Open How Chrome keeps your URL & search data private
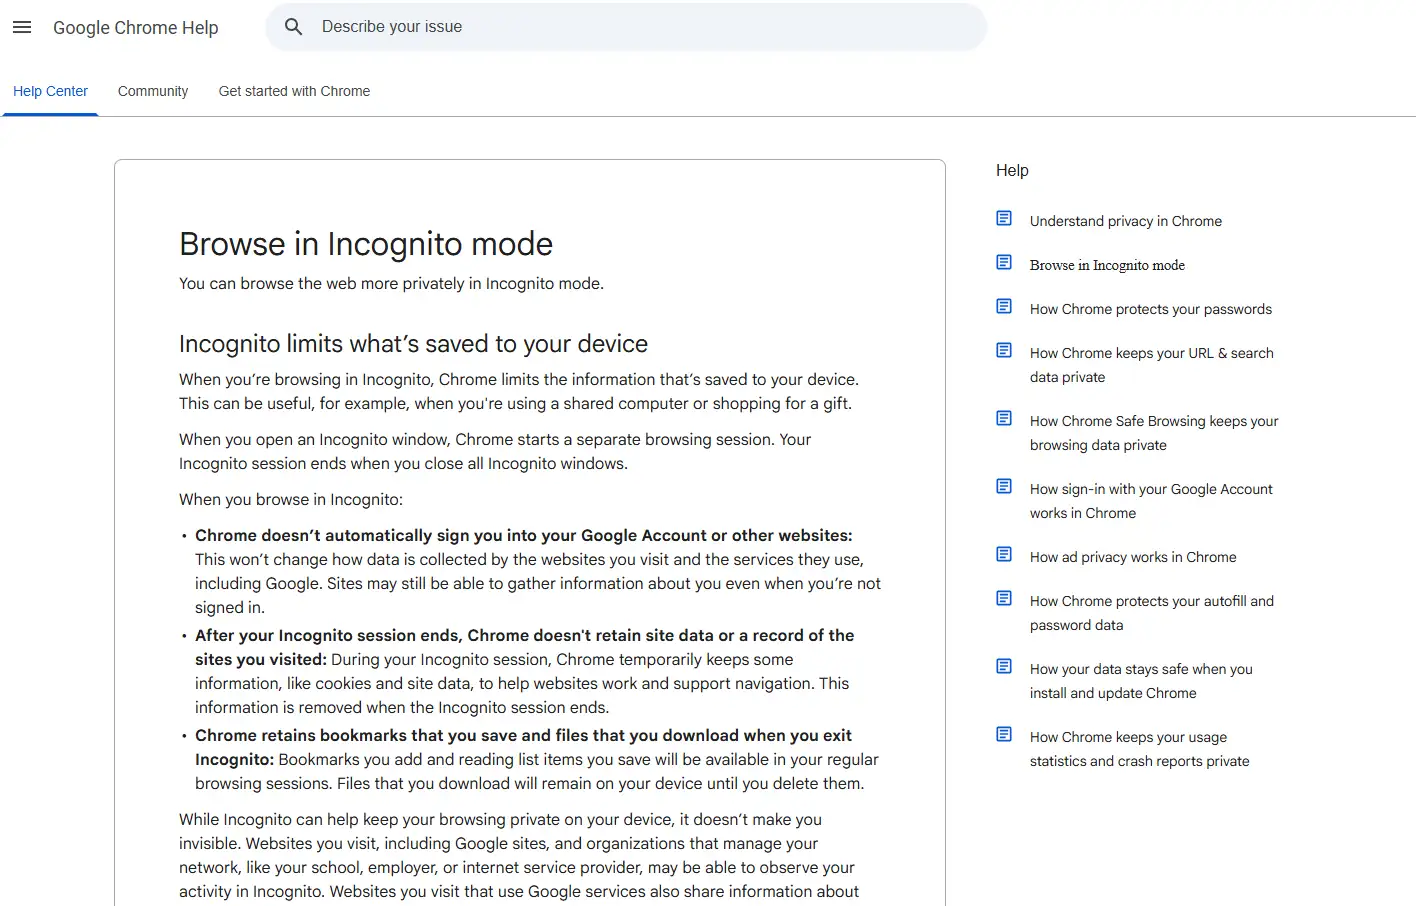The width and height of the screenshot is (1416, 906). (x=1152, y=365)
